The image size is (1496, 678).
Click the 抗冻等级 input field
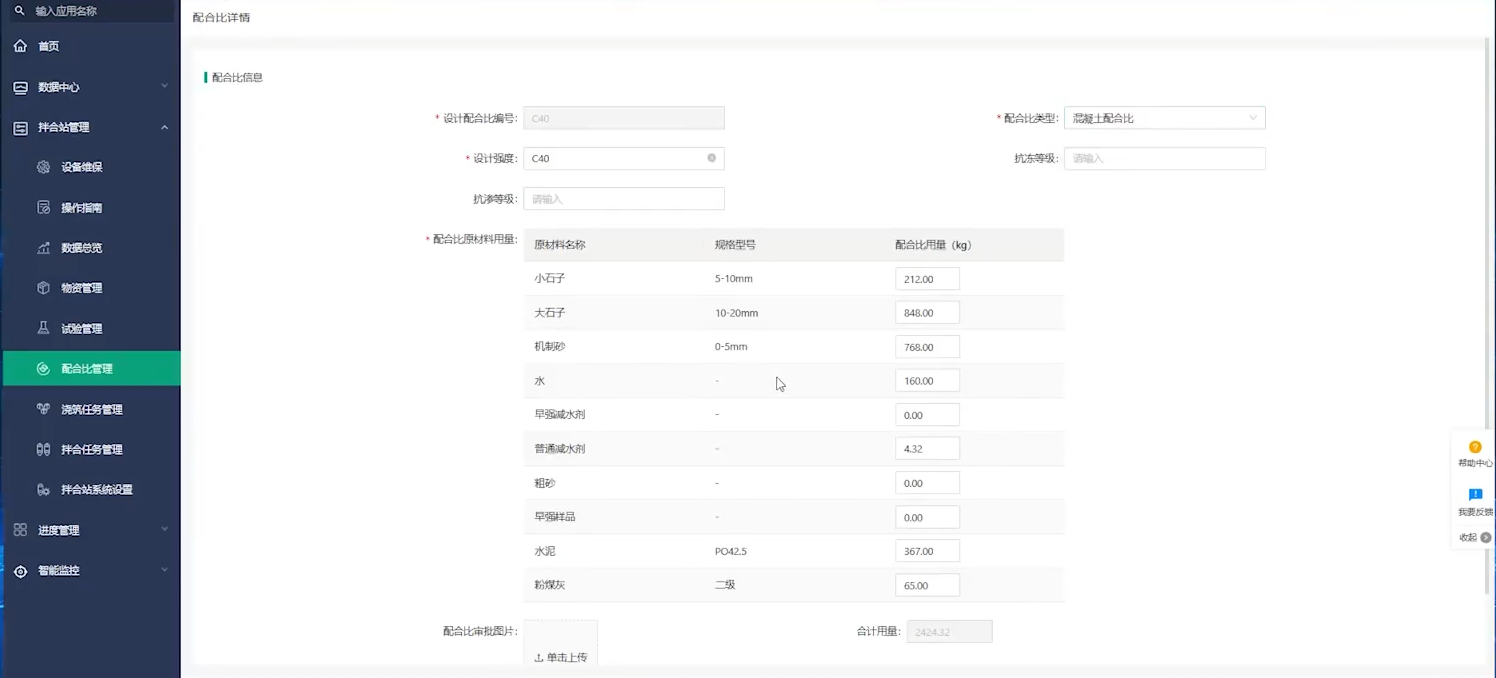coord(1165,158)
